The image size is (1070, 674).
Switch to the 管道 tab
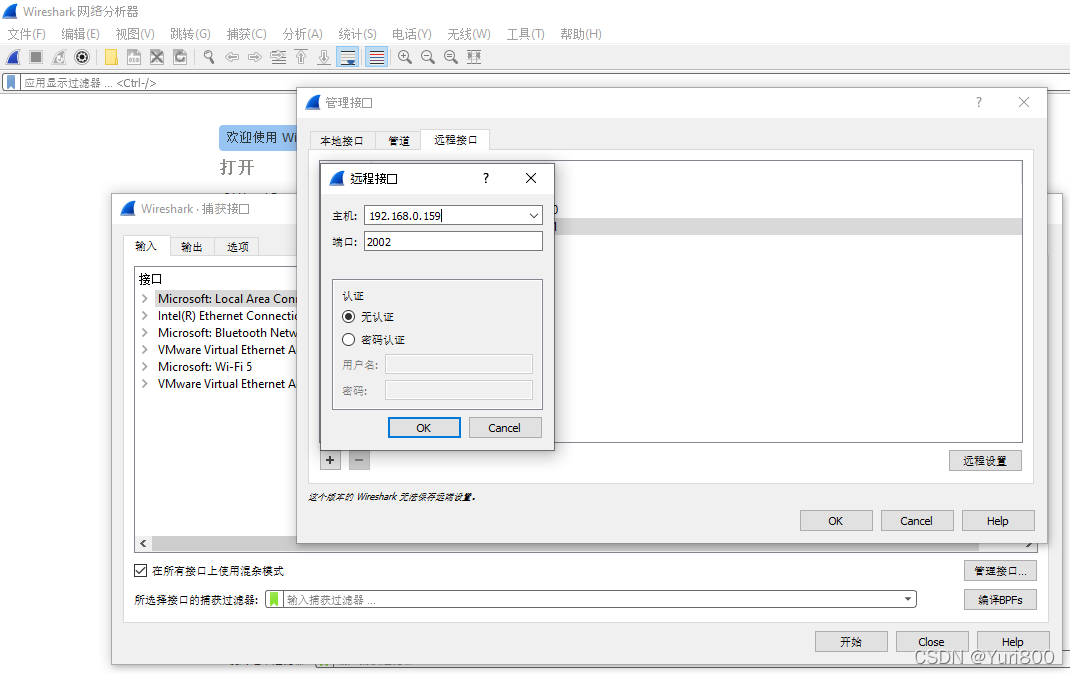(399, 141)
